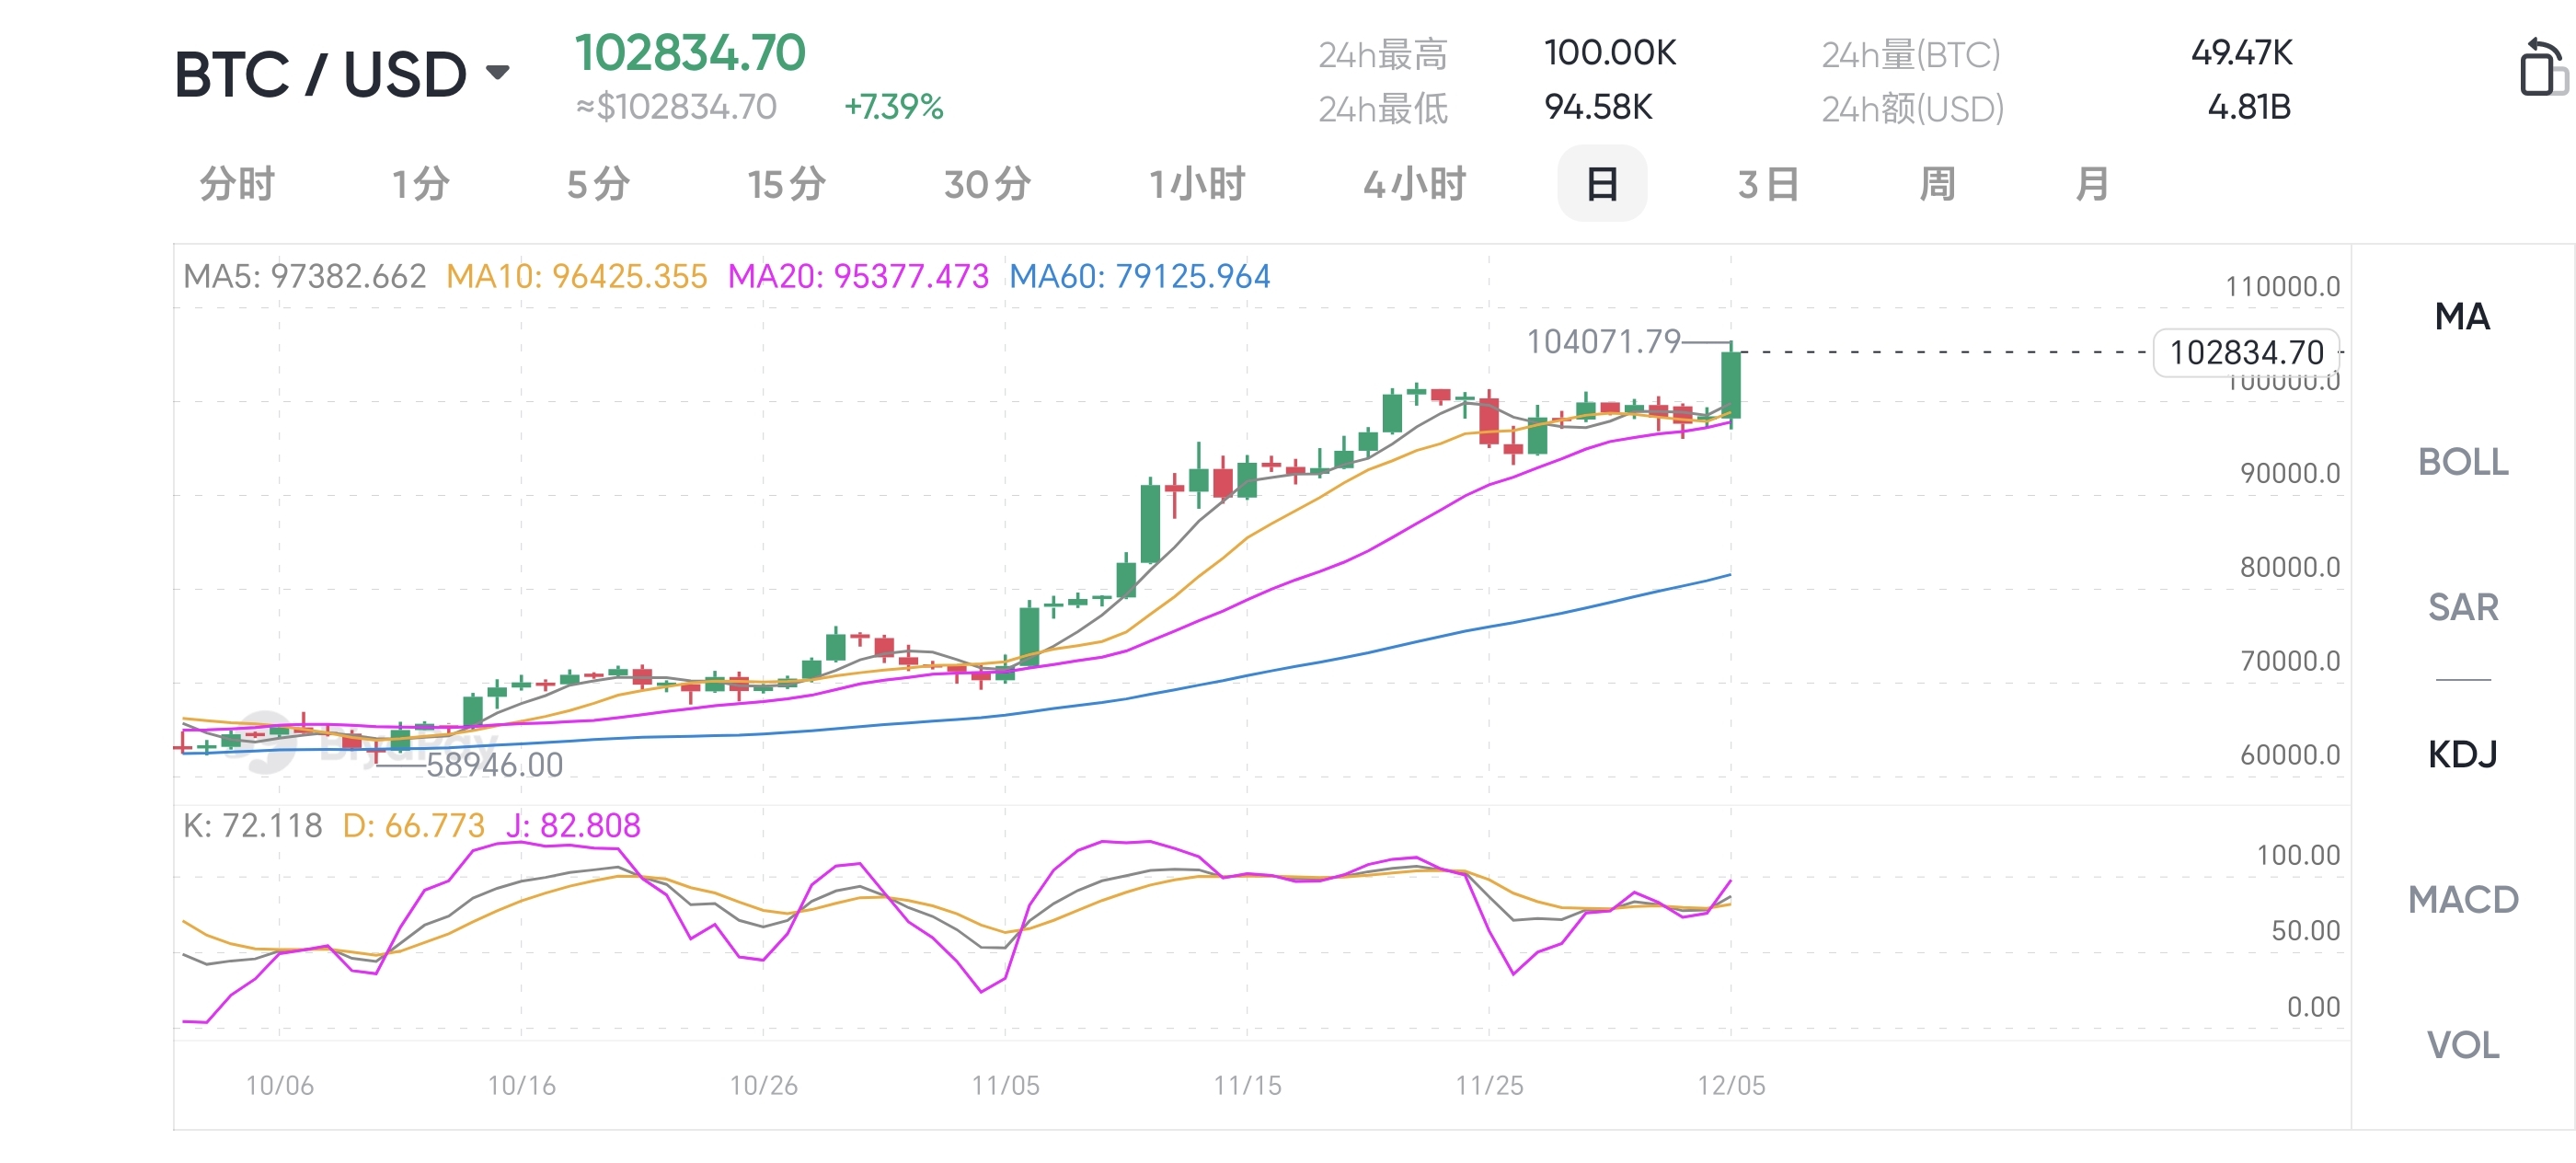Image resolution: width=2576 pixels, height=1163 pixels.
Task: Switch to the 1分 interval
Action: click(x=420, y=184)
